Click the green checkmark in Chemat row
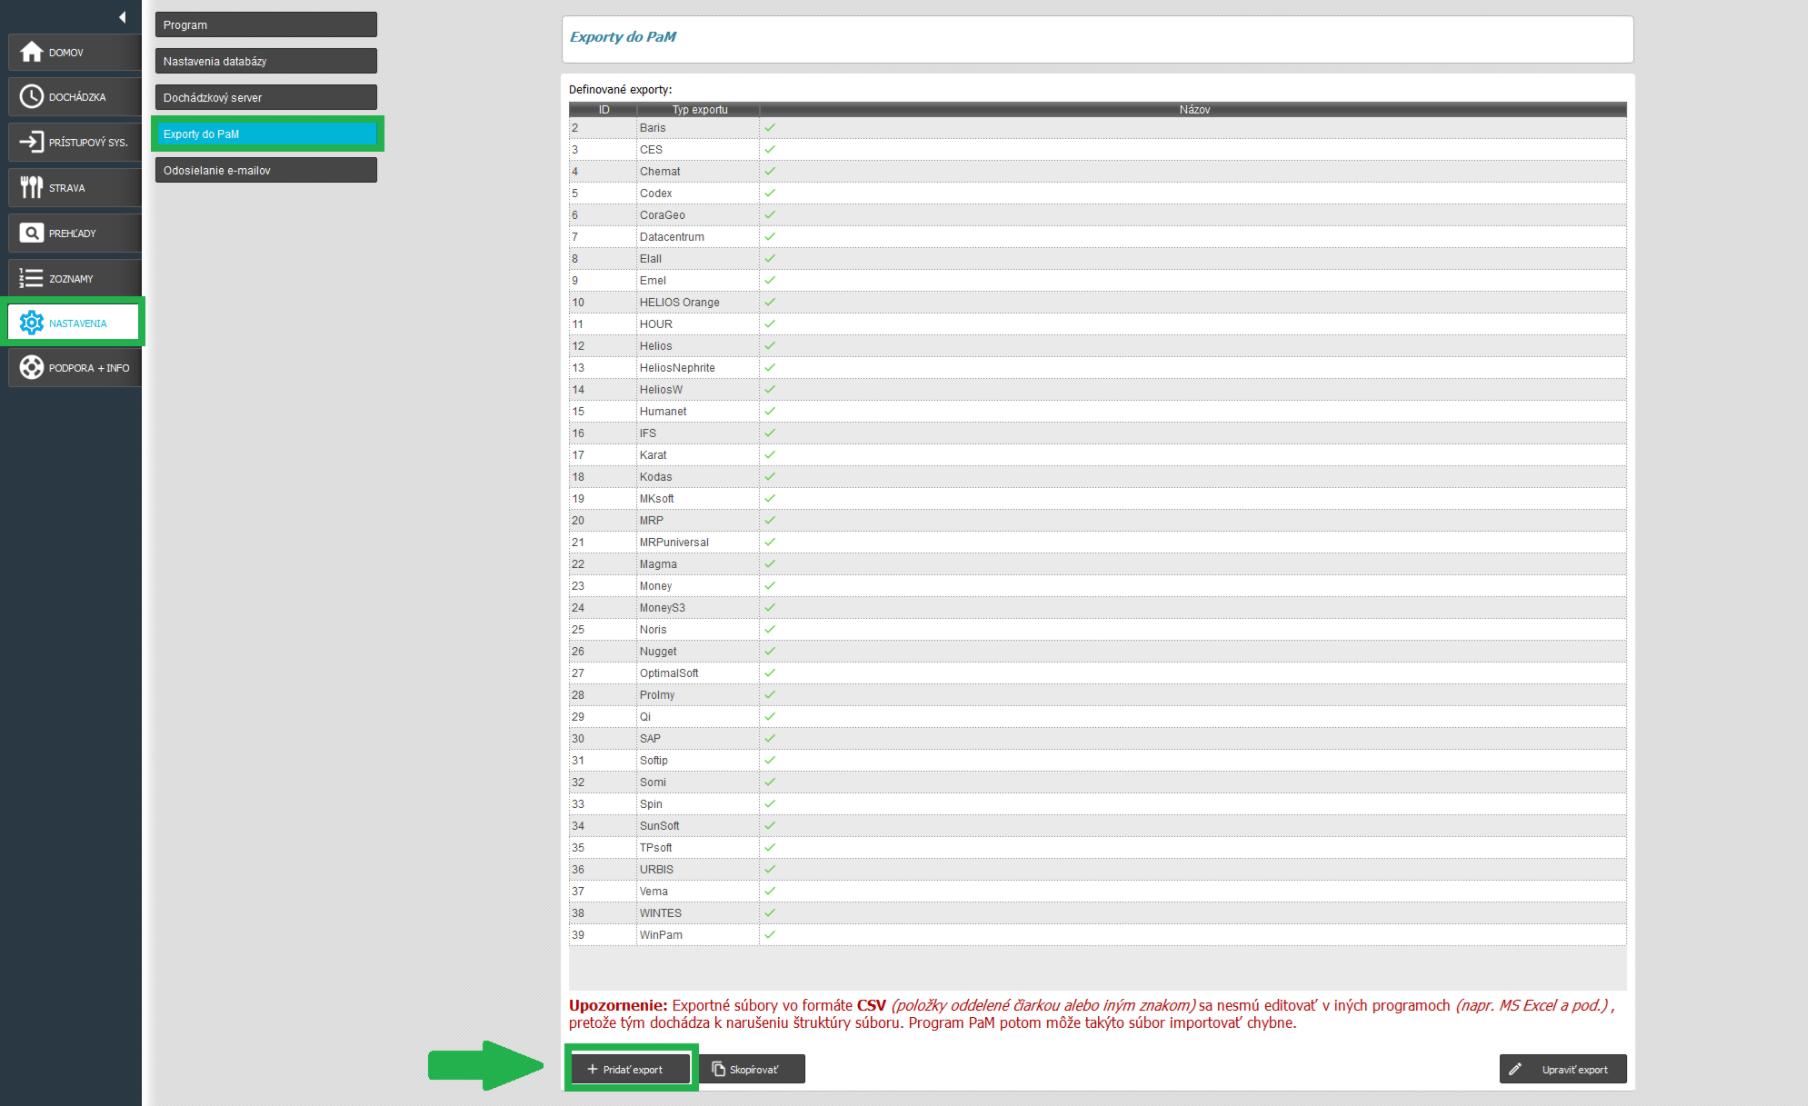The height and width of the screenshot is (1106, 1808). [x=770, y=172]
